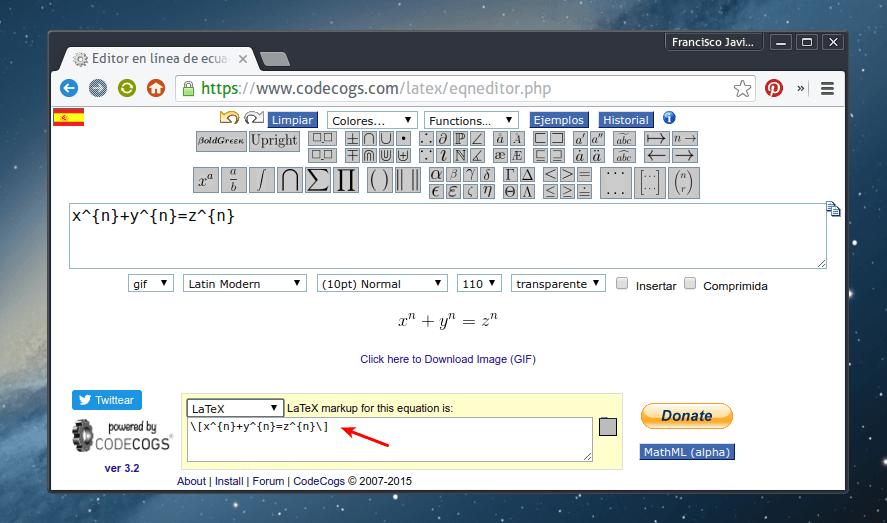Image resolution: width=887 pixels, height=523 pixels.
Task: Enable the Insertar checkbox
Action: click(x=622, y=284)
